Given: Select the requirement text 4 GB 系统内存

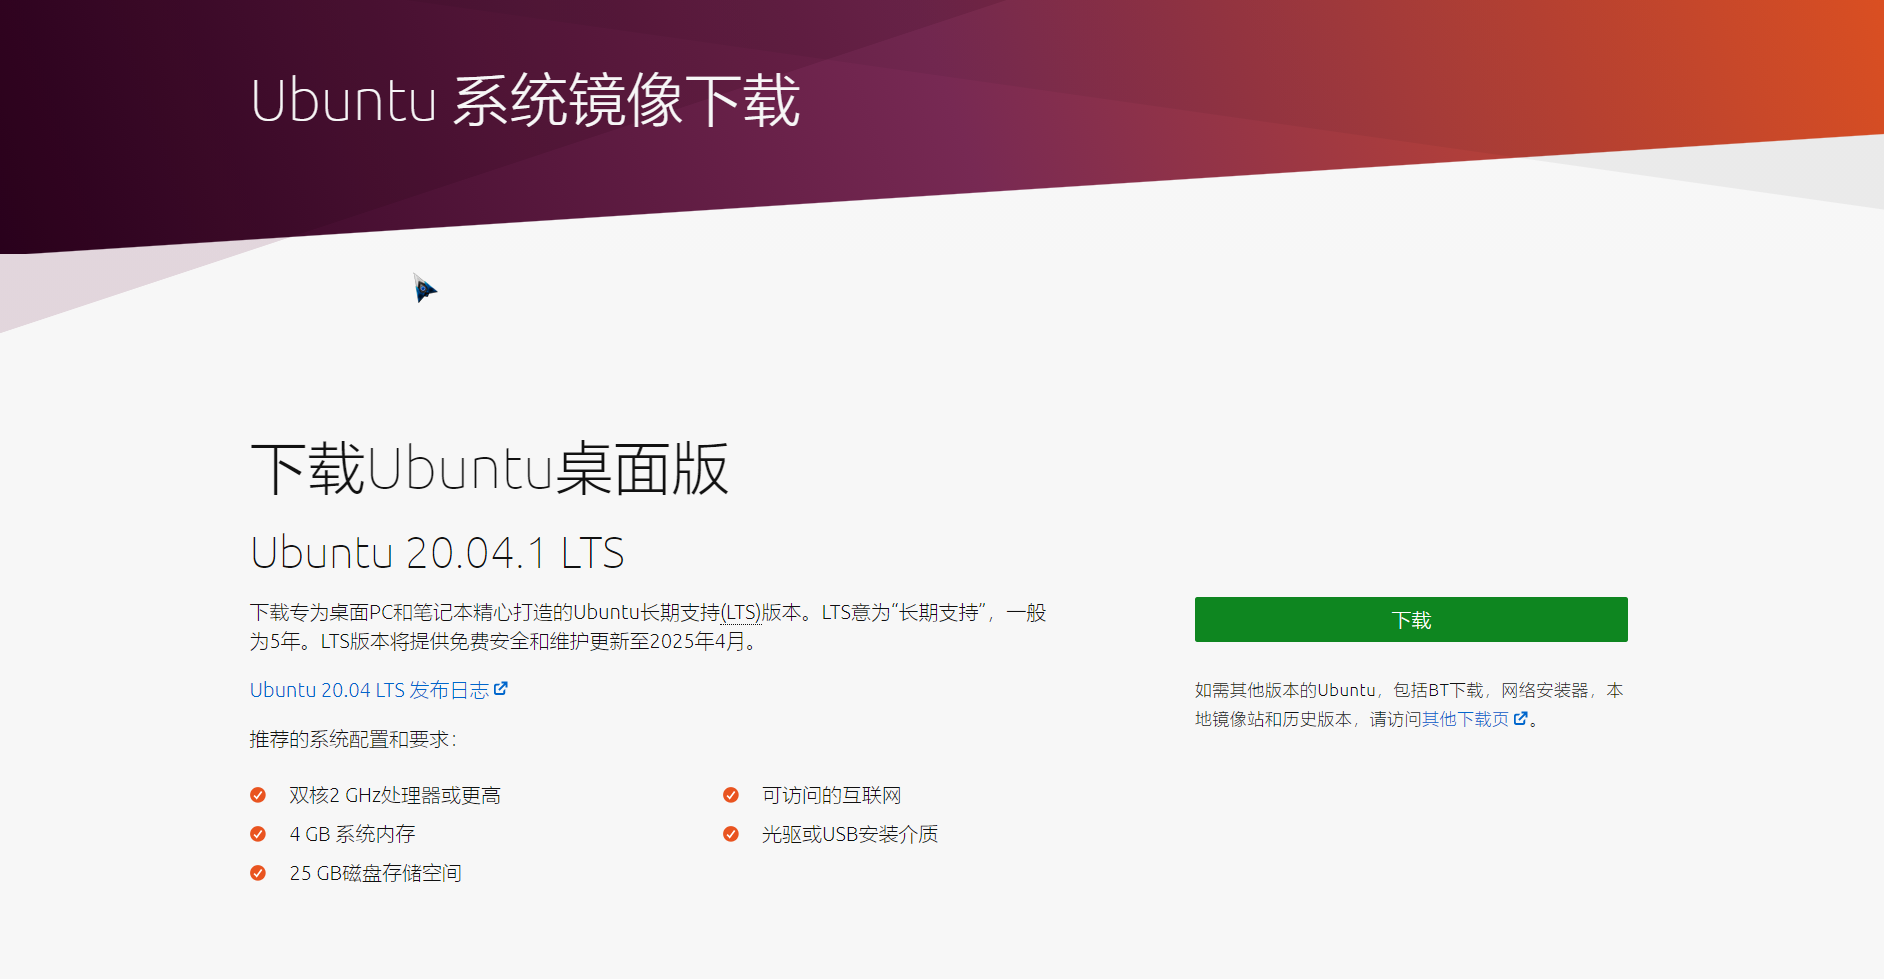Looking at the screenshot, I should pyautogui.click(x=353, y=833).
